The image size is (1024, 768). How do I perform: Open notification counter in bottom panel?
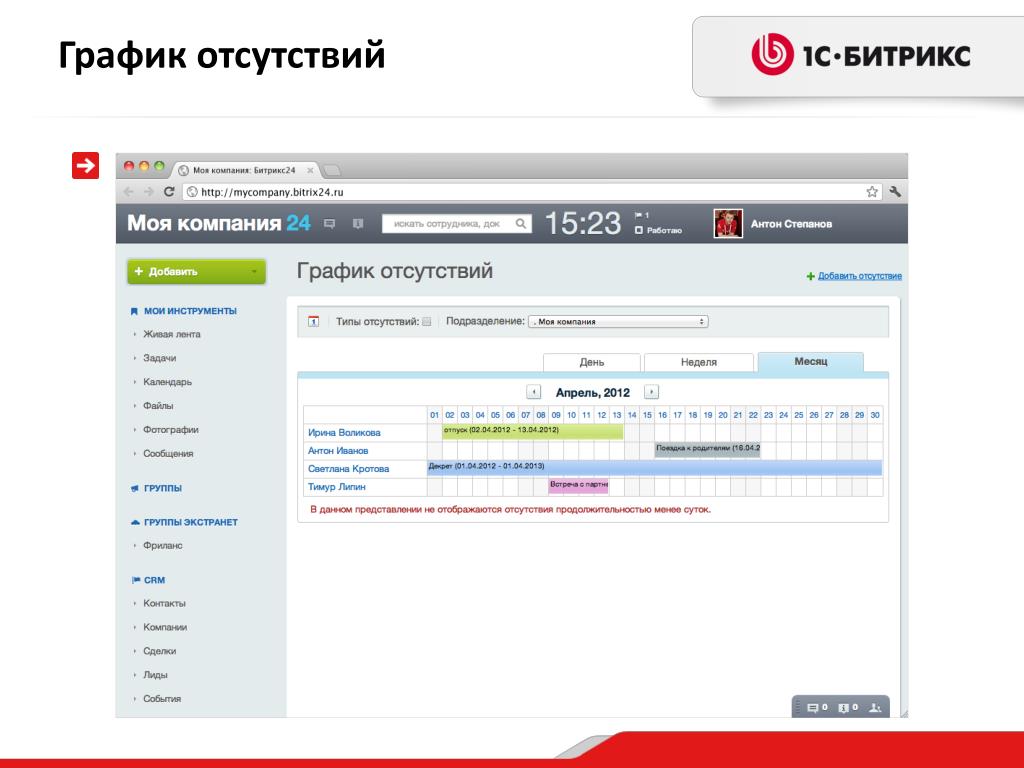[848, 707]
